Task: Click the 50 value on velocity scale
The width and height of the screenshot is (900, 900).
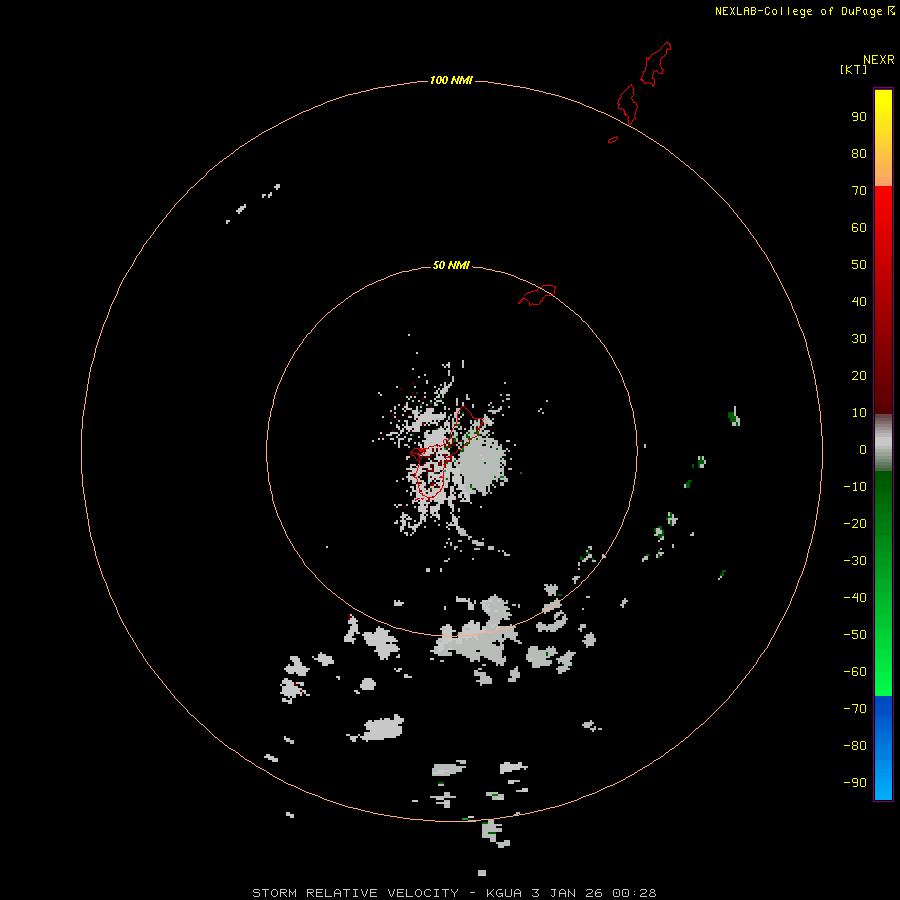Action: 859,265
